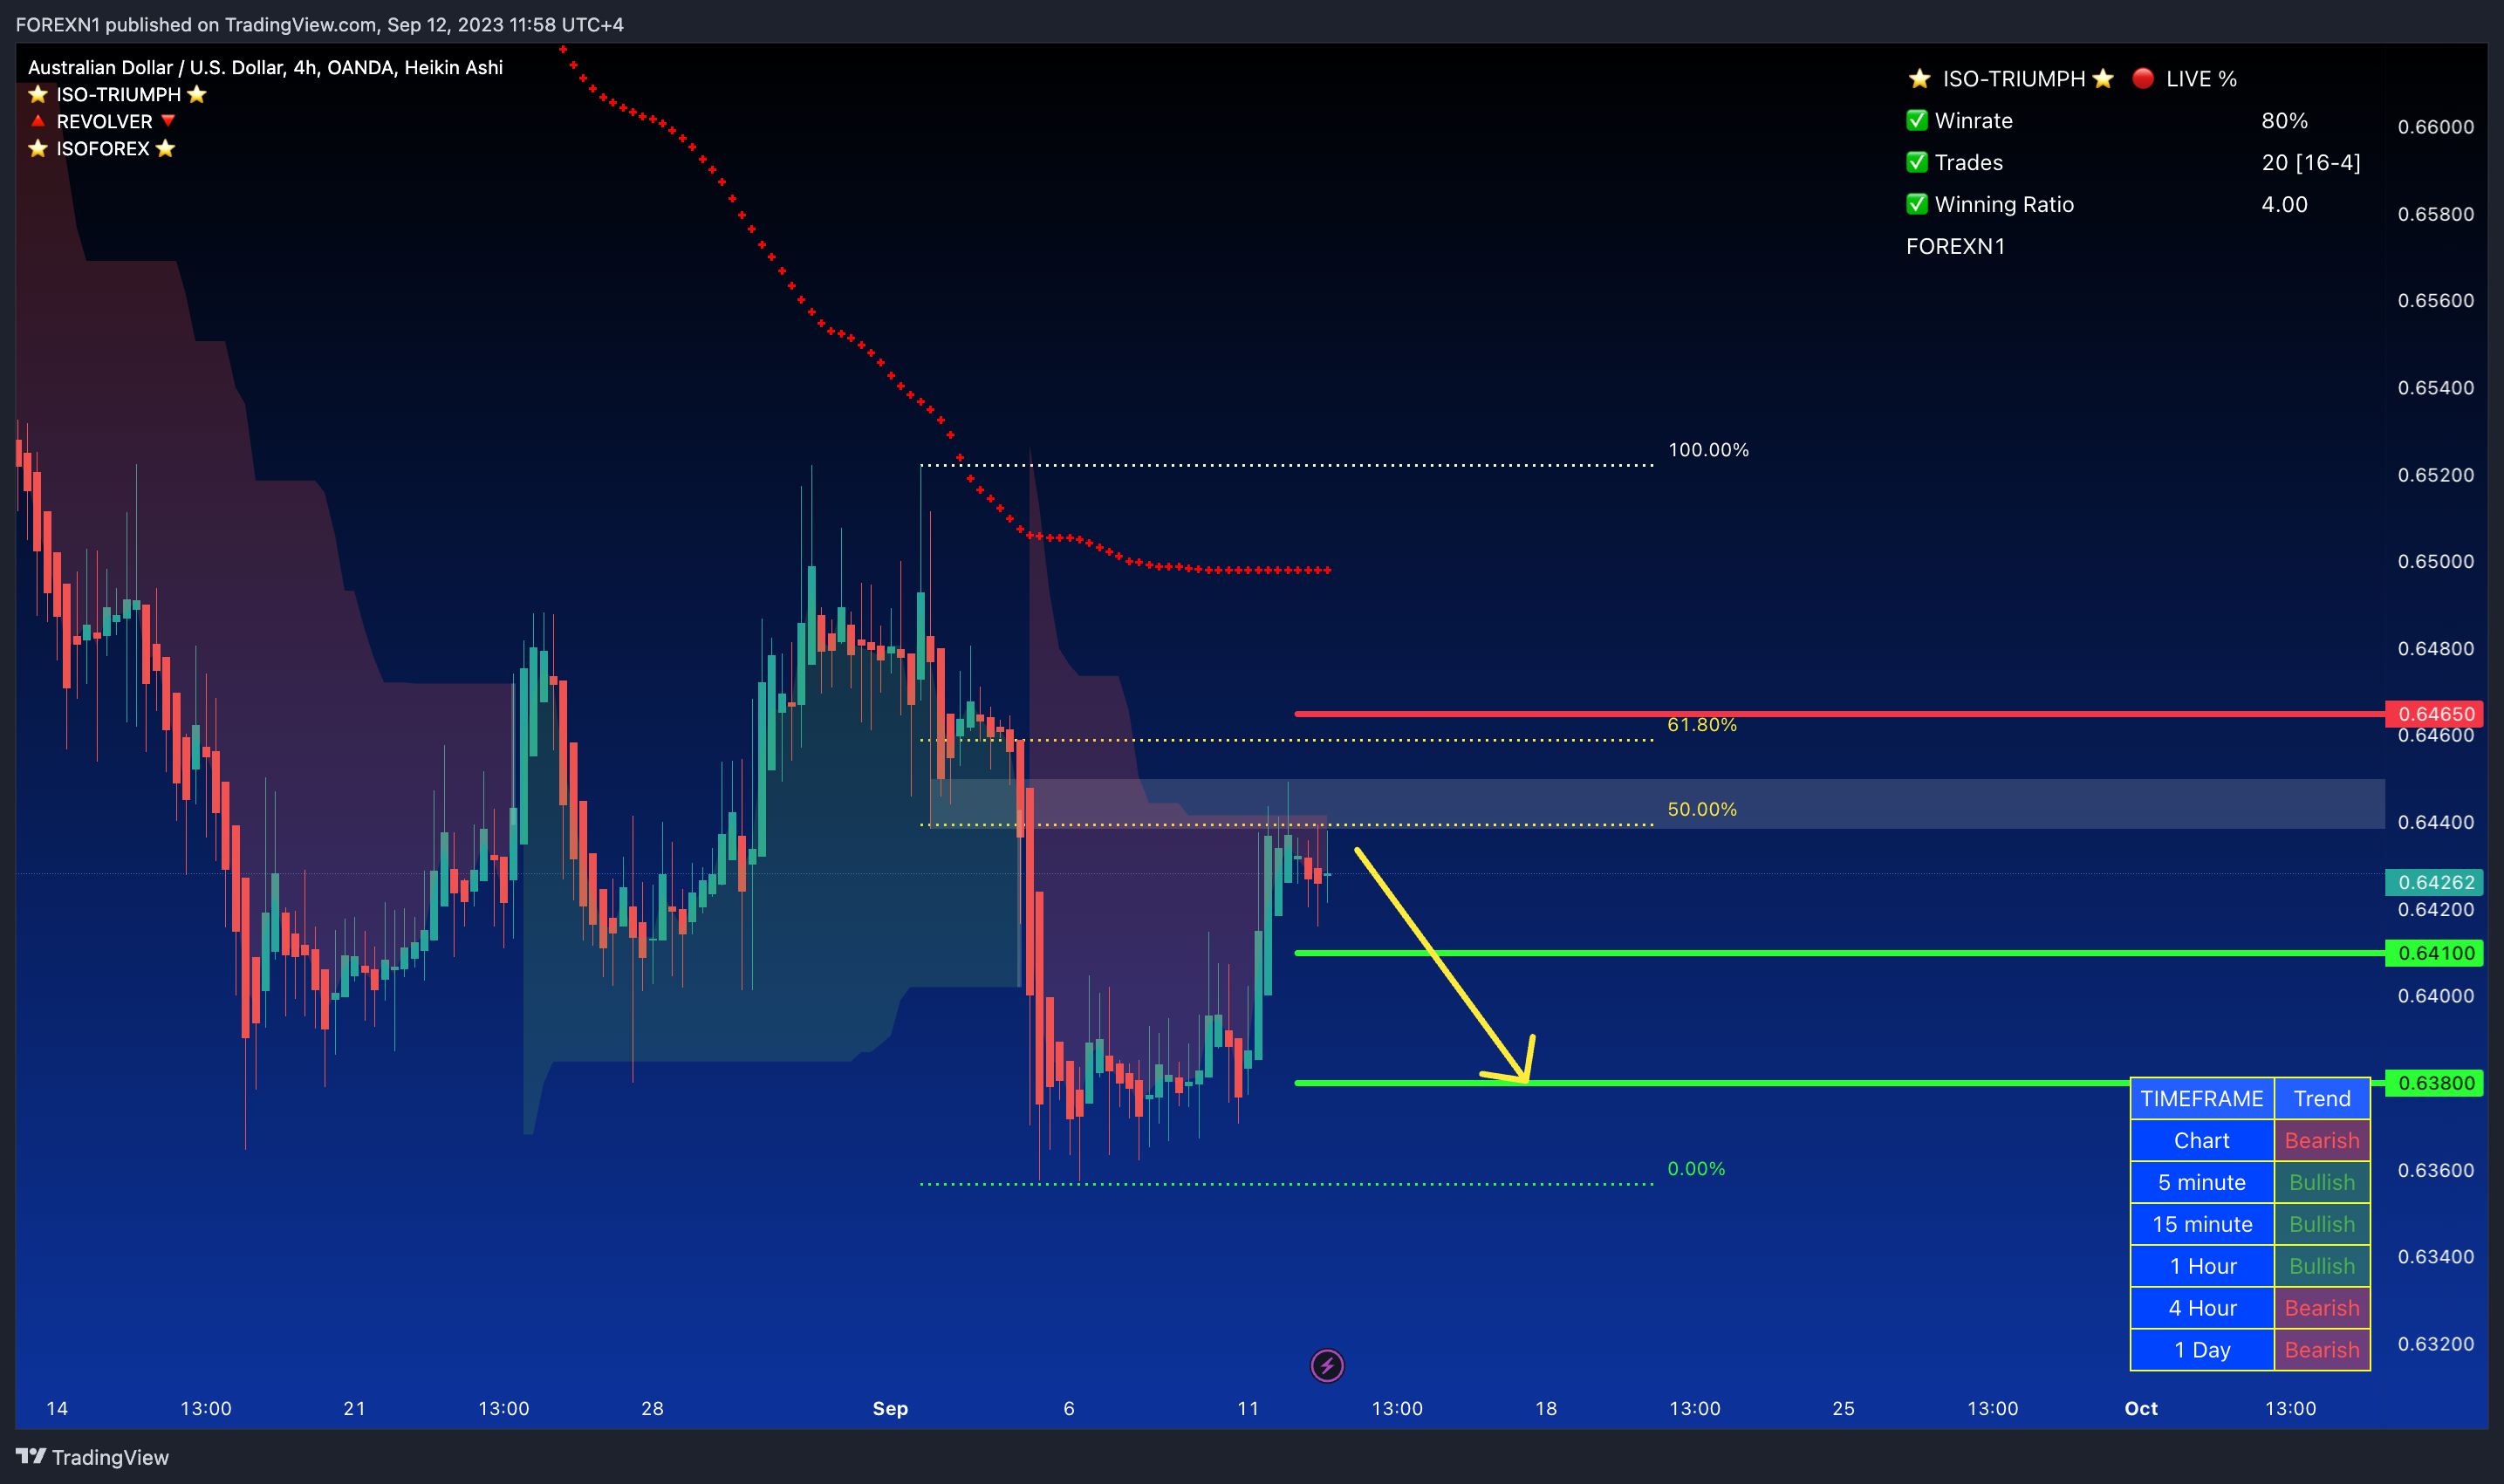This screenshot has height=1484, width=2504.
Task: Click the 4 Hour timeframe cell
Action: (x=2202, y=1308)
